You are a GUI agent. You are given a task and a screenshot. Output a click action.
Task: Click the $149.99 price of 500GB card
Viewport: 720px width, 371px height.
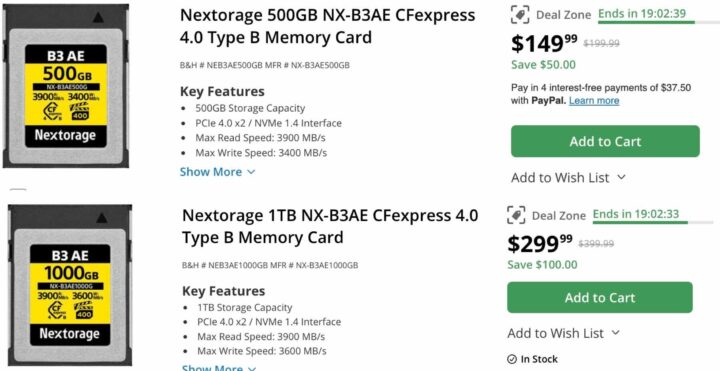(x=544, y=44)
